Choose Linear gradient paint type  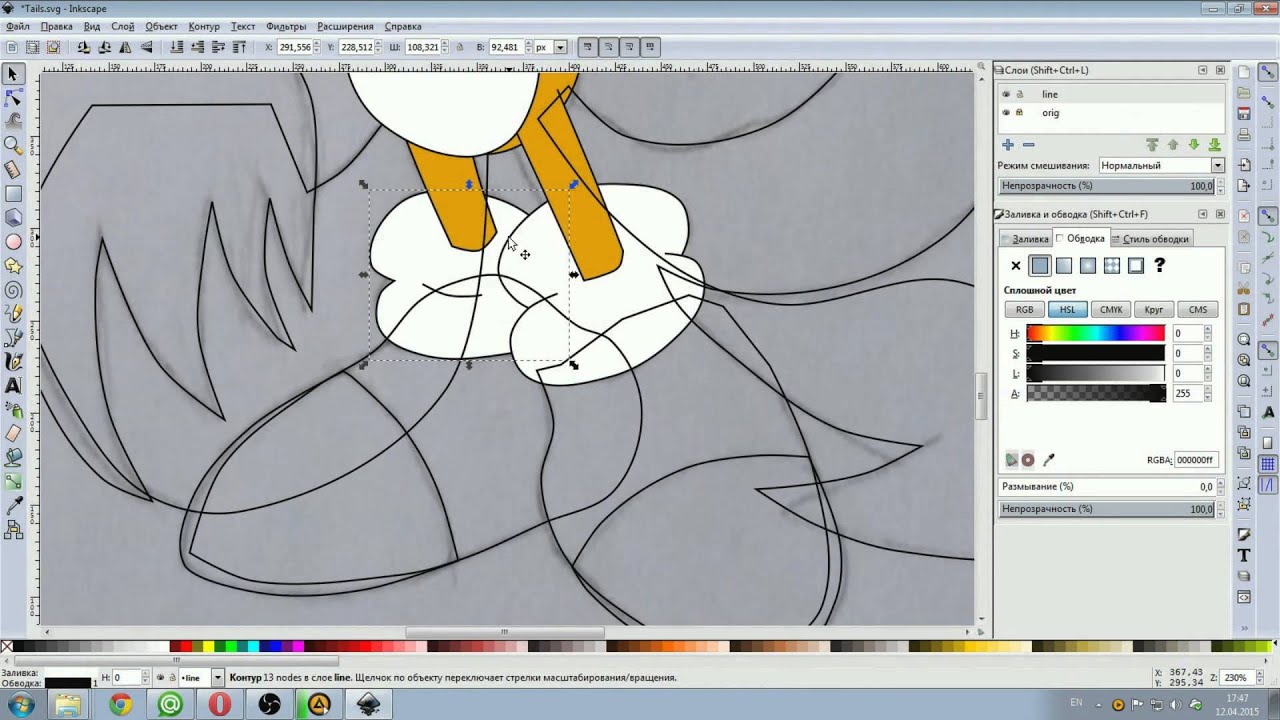point(1064,266)
